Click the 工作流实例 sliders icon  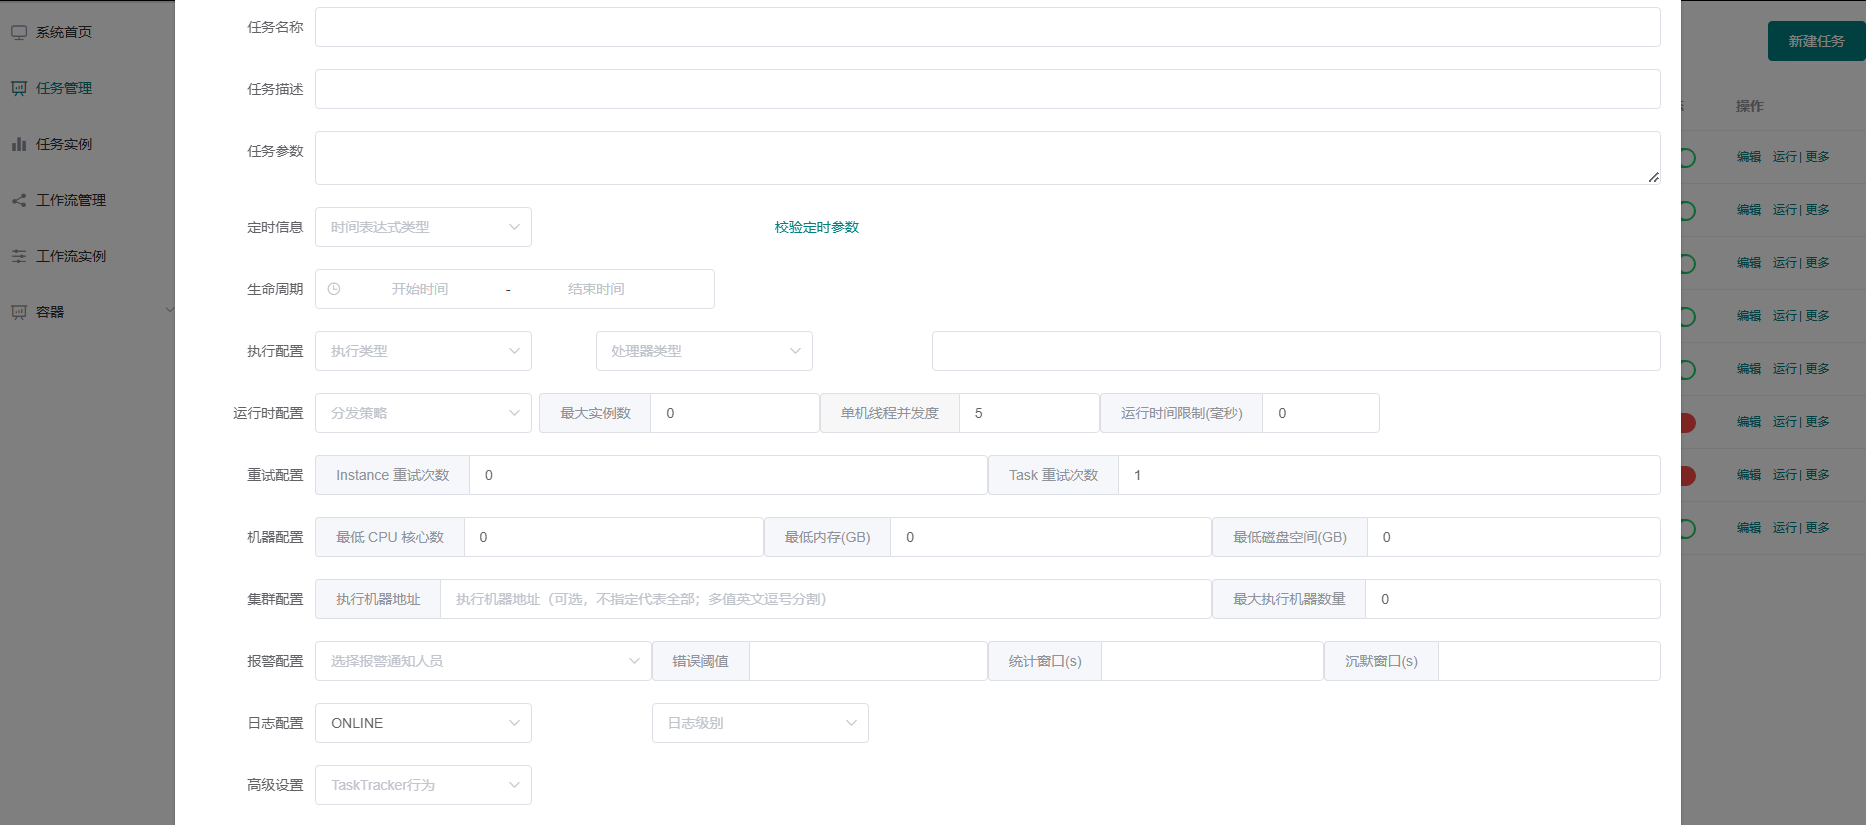coord(19,256)
